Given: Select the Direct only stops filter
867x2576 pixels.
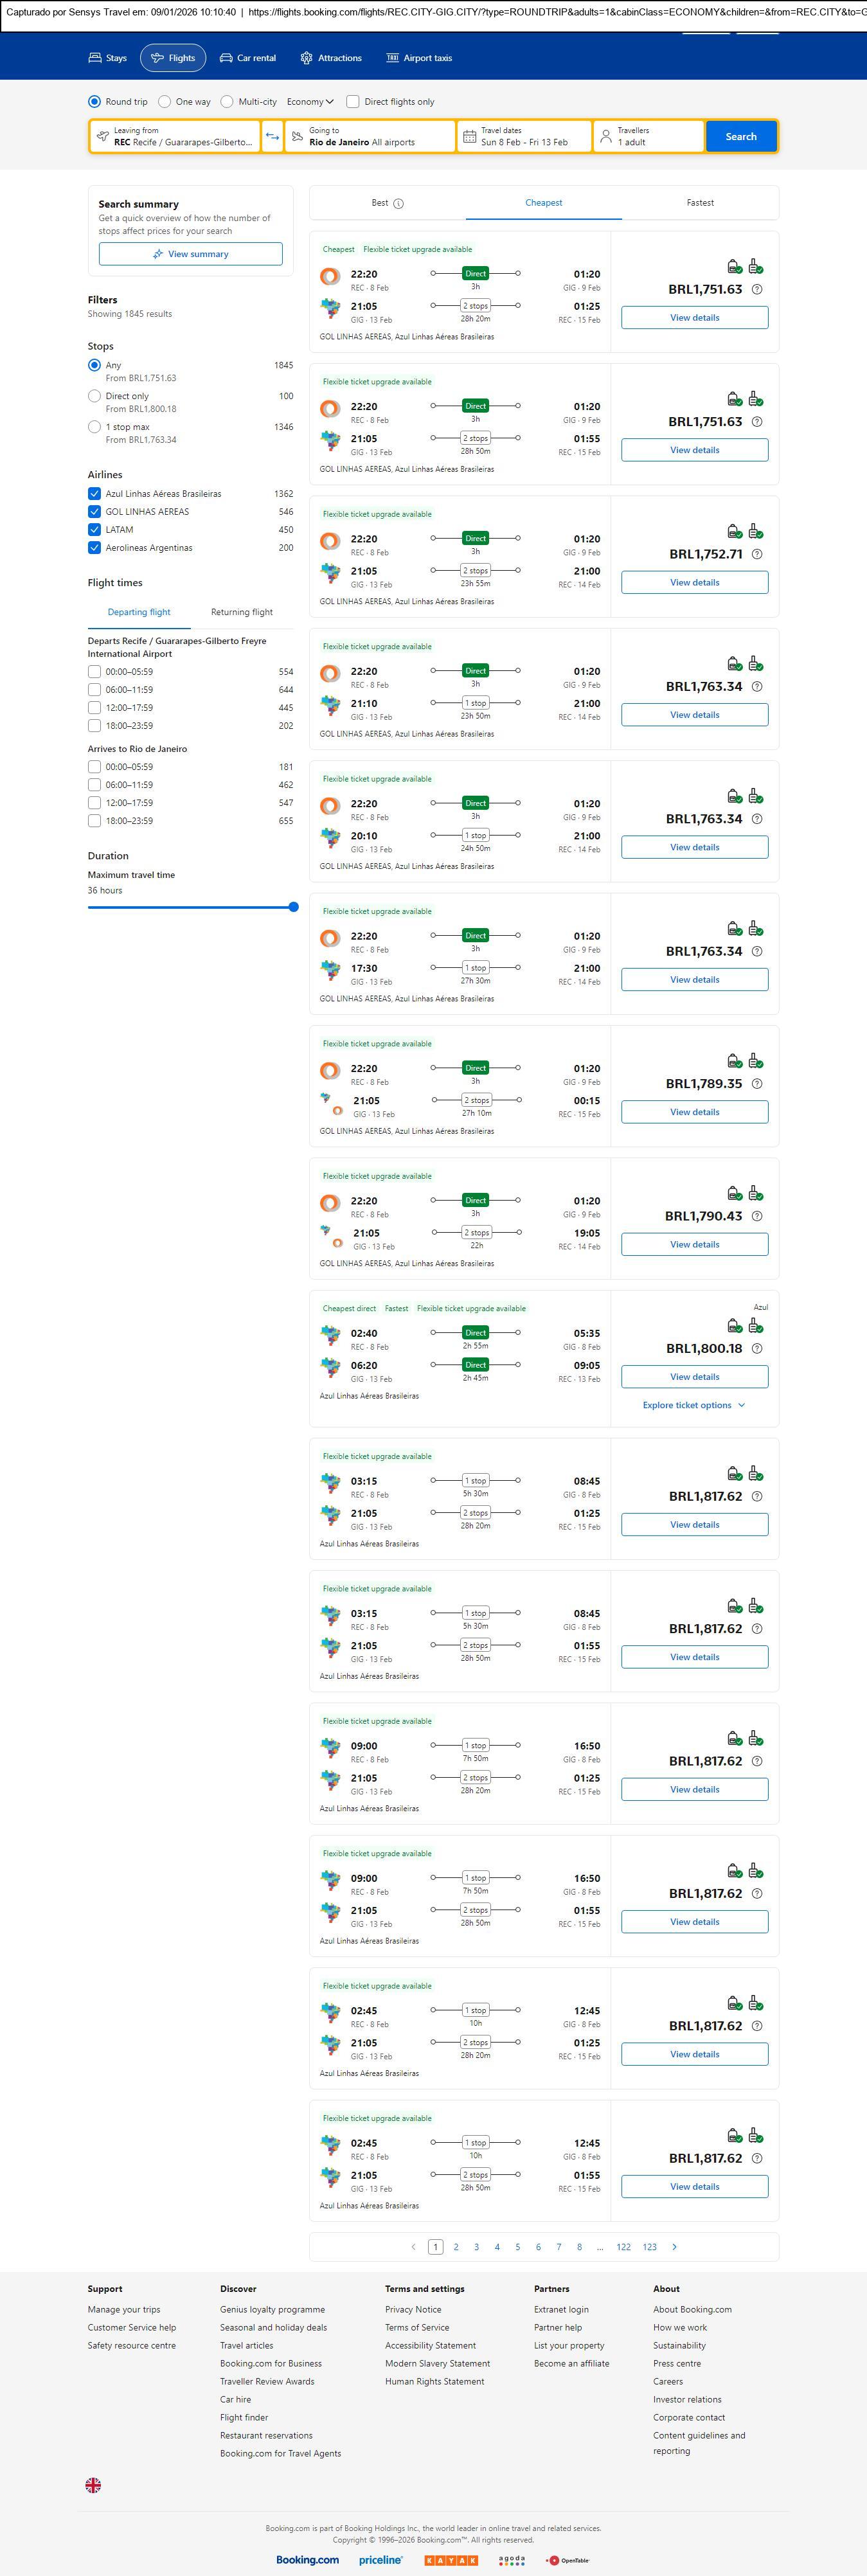Looking at the screenshot, I should (x=94, y=397).
